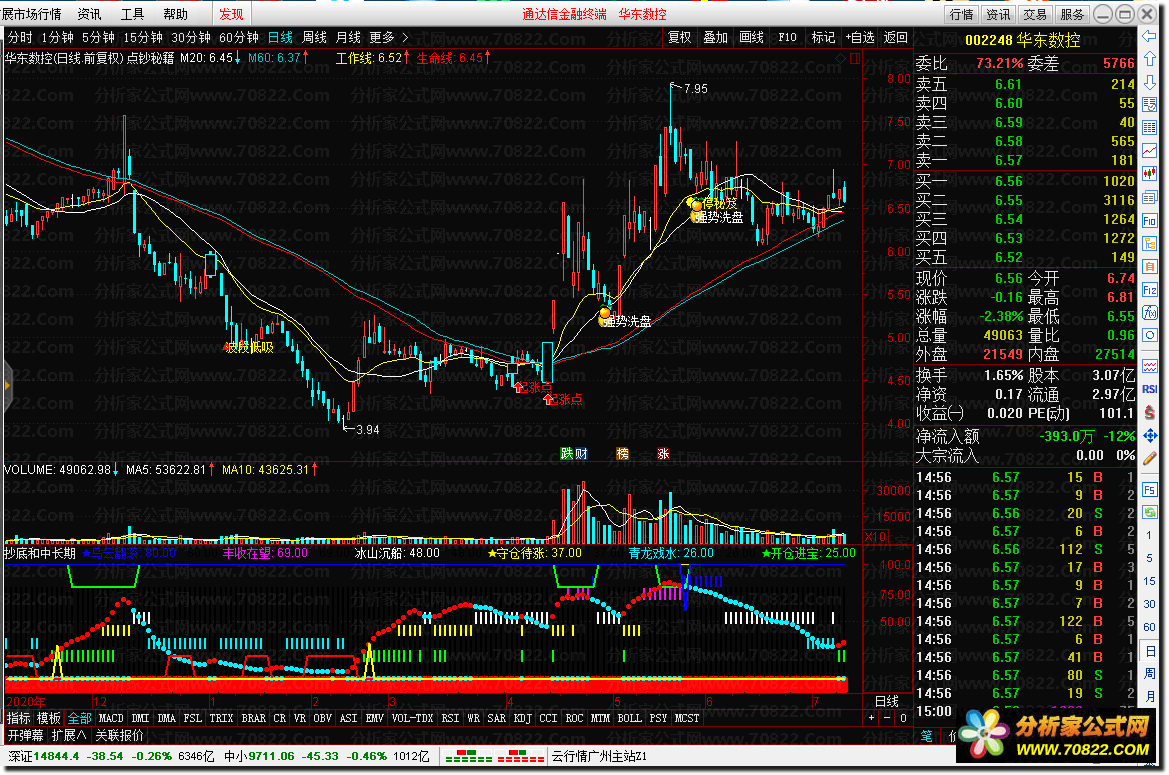Image resolution: width=1169 pixels, height=775 pixels.
Task: Open the intraday line chart icon
Action: click(x=1149, y=151)
